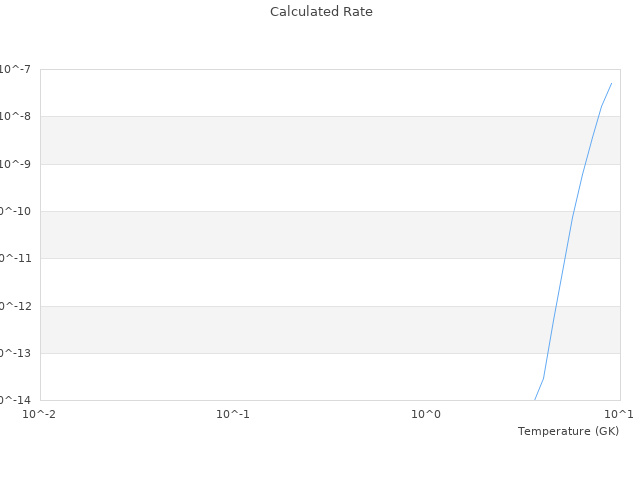This screenshot has width=640, height=480.
Task: Select the 10^-10 y-axis tick label
Action: [13, 211]
